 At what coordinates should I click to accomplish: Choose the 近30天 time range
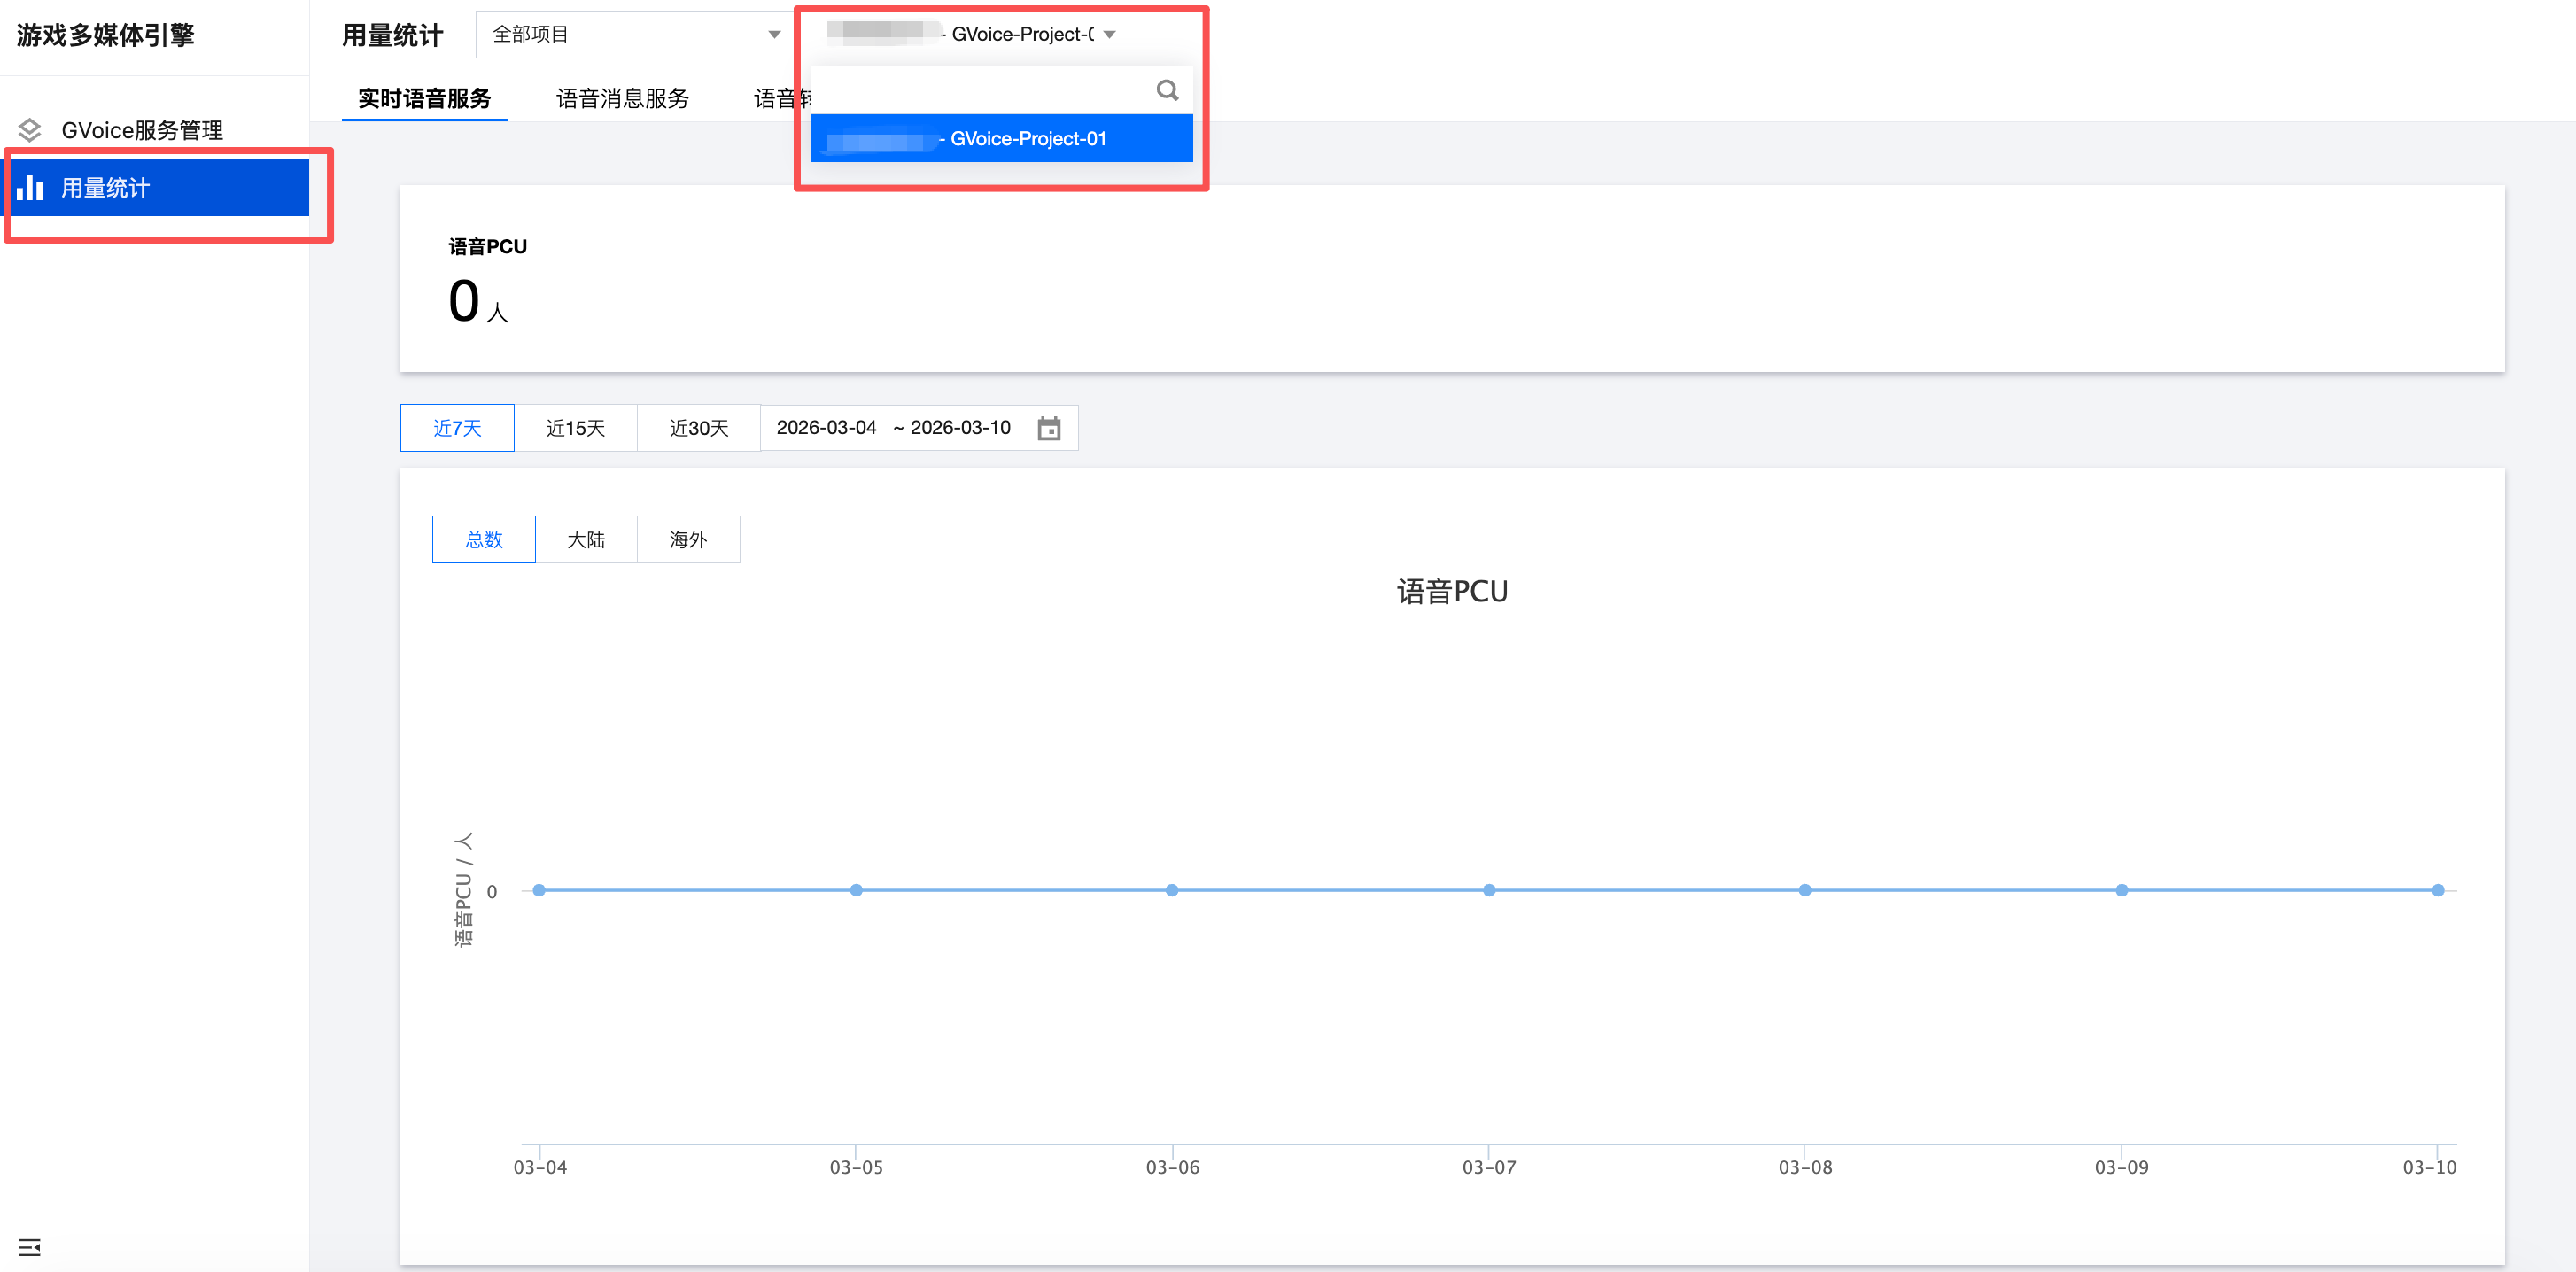(x=698, y=428)
